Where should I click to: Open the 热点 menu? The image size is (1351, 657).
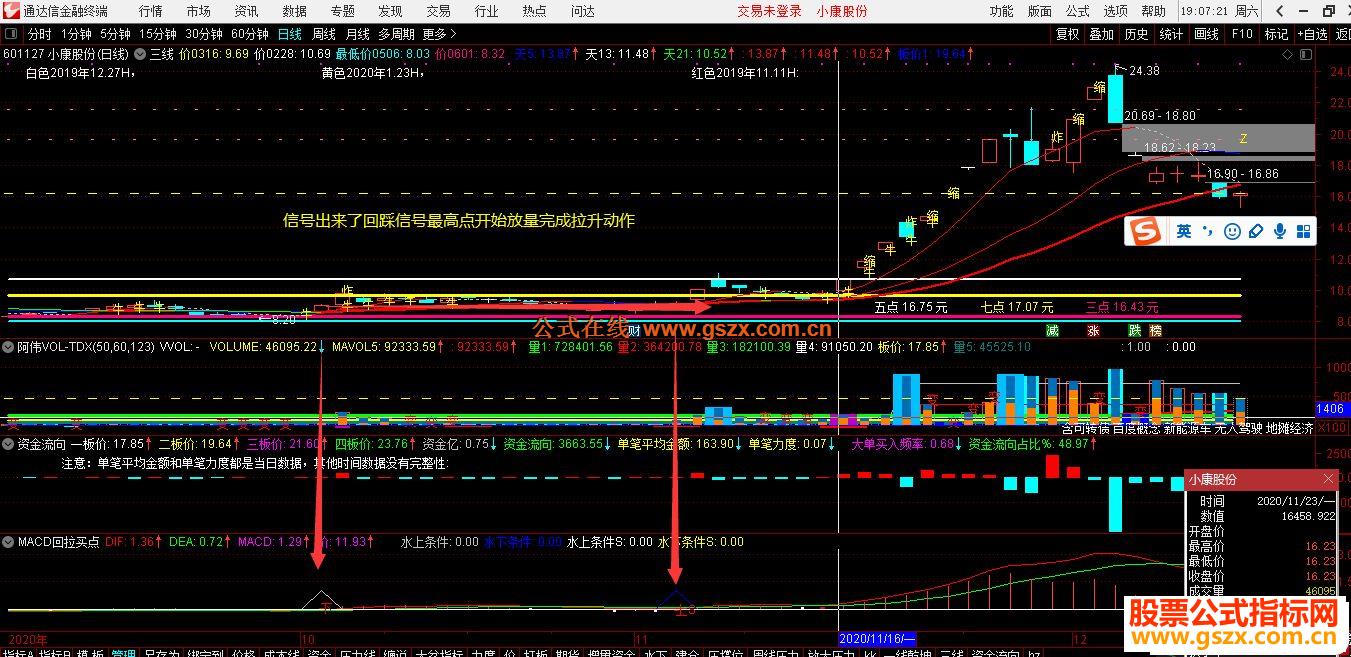pyautogui.click(x=534, y=11)
